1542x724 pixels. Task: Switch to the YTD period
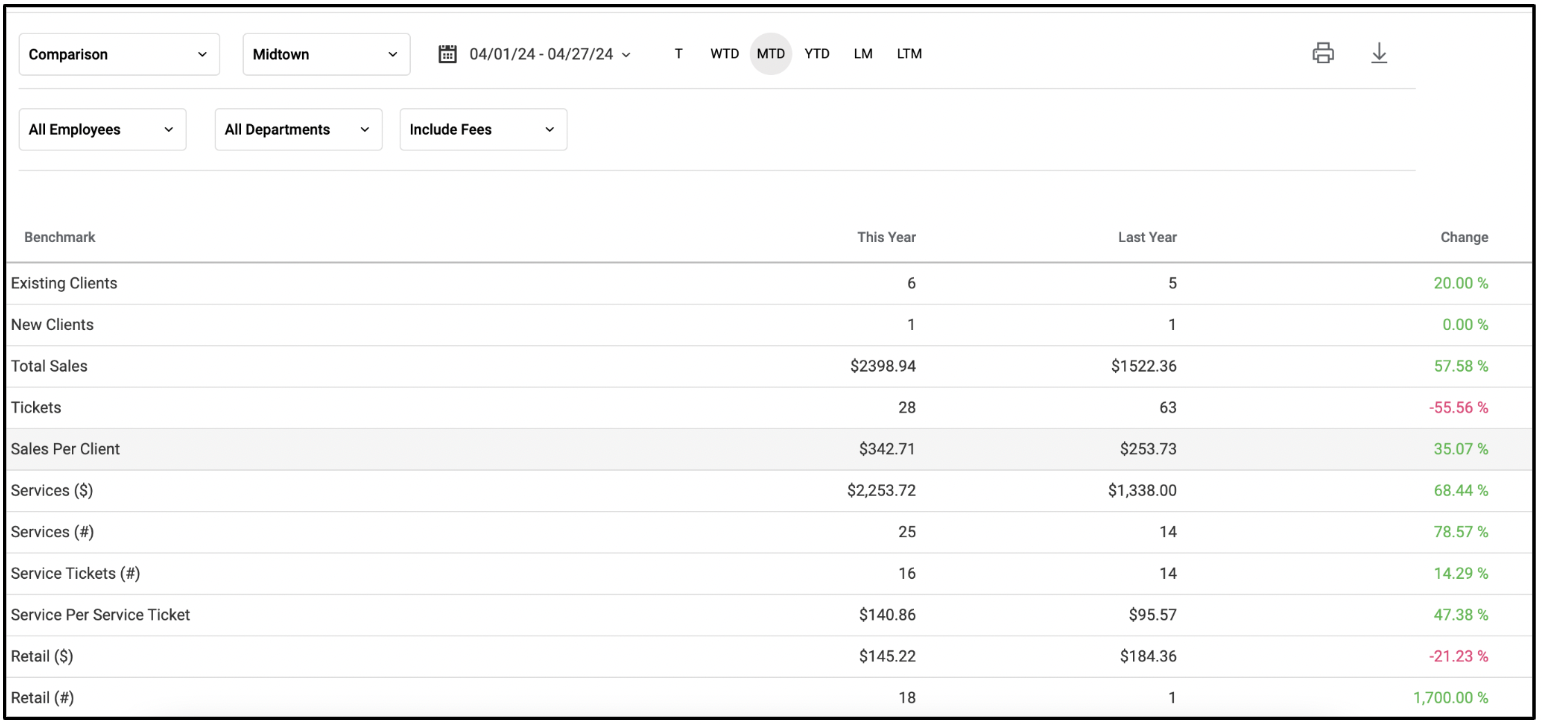pyautogui.click(x=817, y=54)
